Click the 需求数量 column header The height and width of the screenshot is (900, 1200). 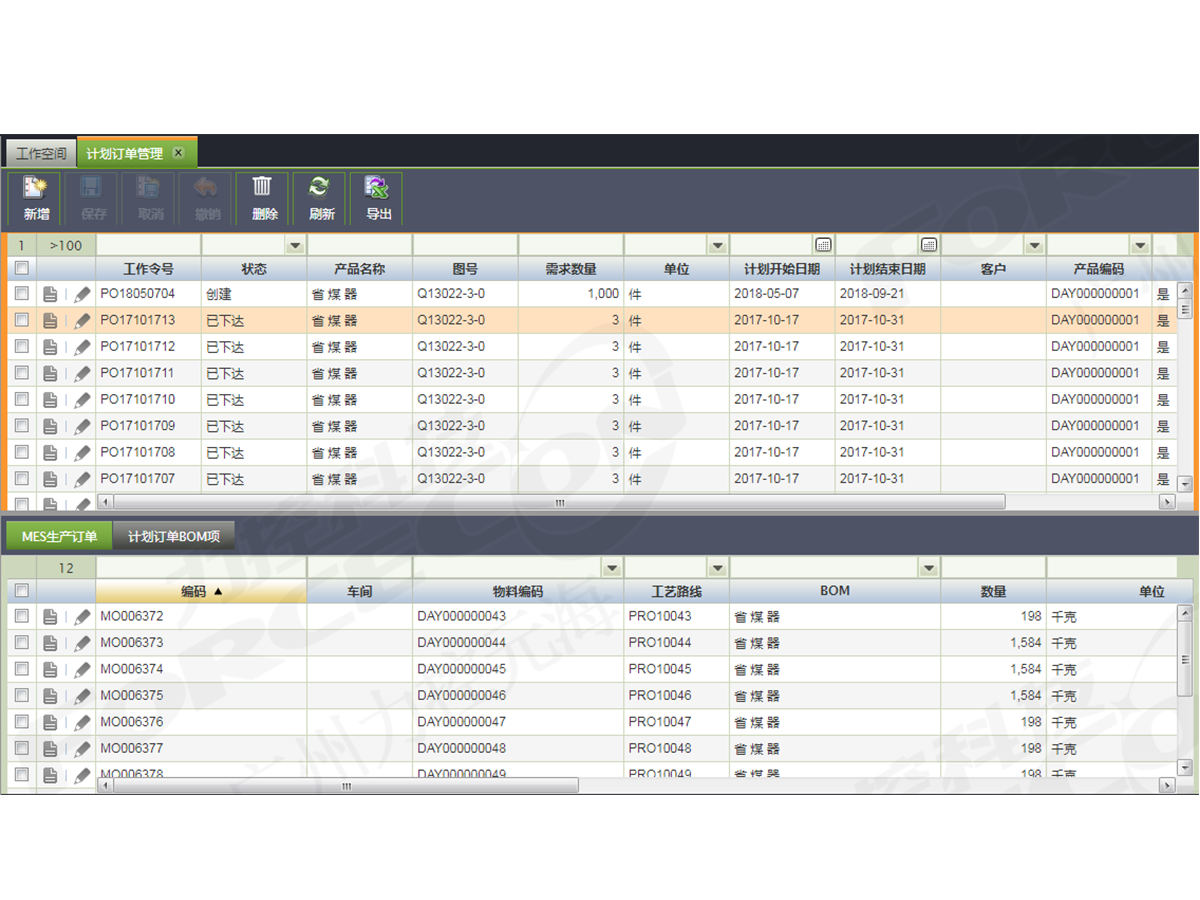[x=570, y=269]
